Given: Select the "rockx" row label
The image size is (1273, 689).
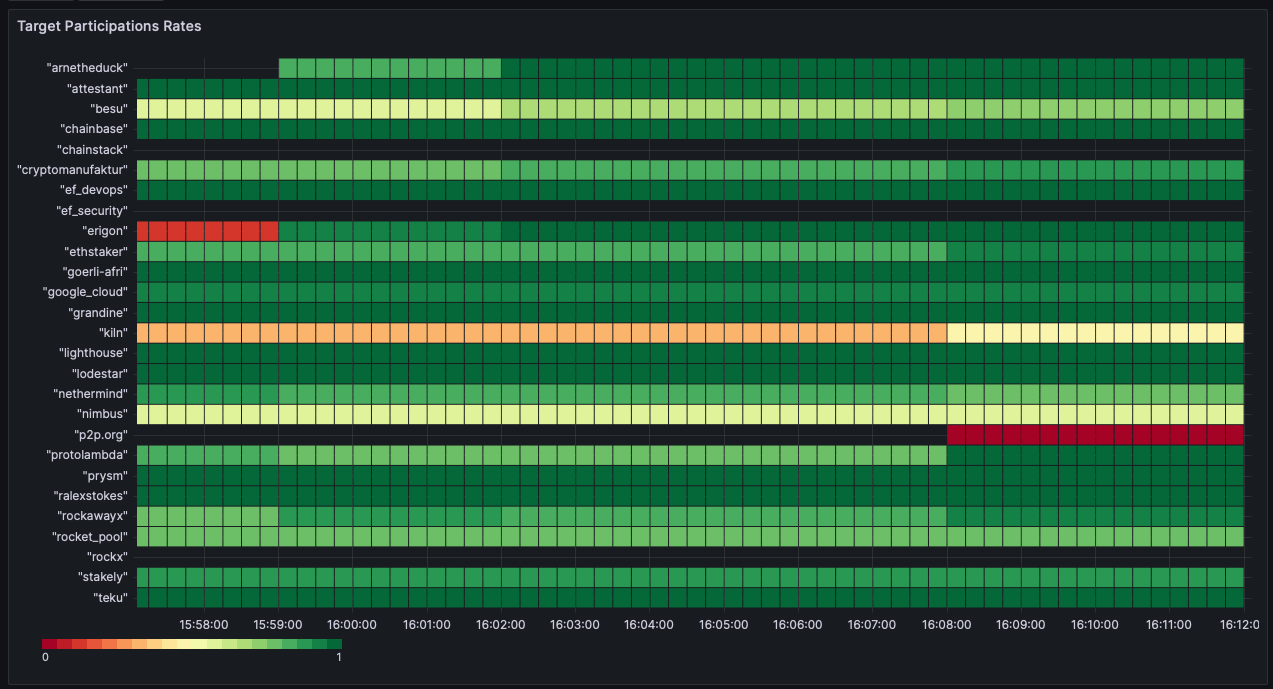Looking at the screenshot, I should pos(106,557).
